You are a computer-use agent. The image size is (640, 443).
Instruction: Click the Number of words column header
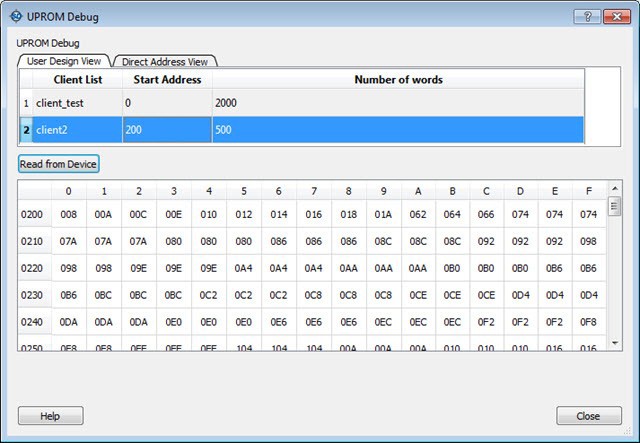pos(398,79)
